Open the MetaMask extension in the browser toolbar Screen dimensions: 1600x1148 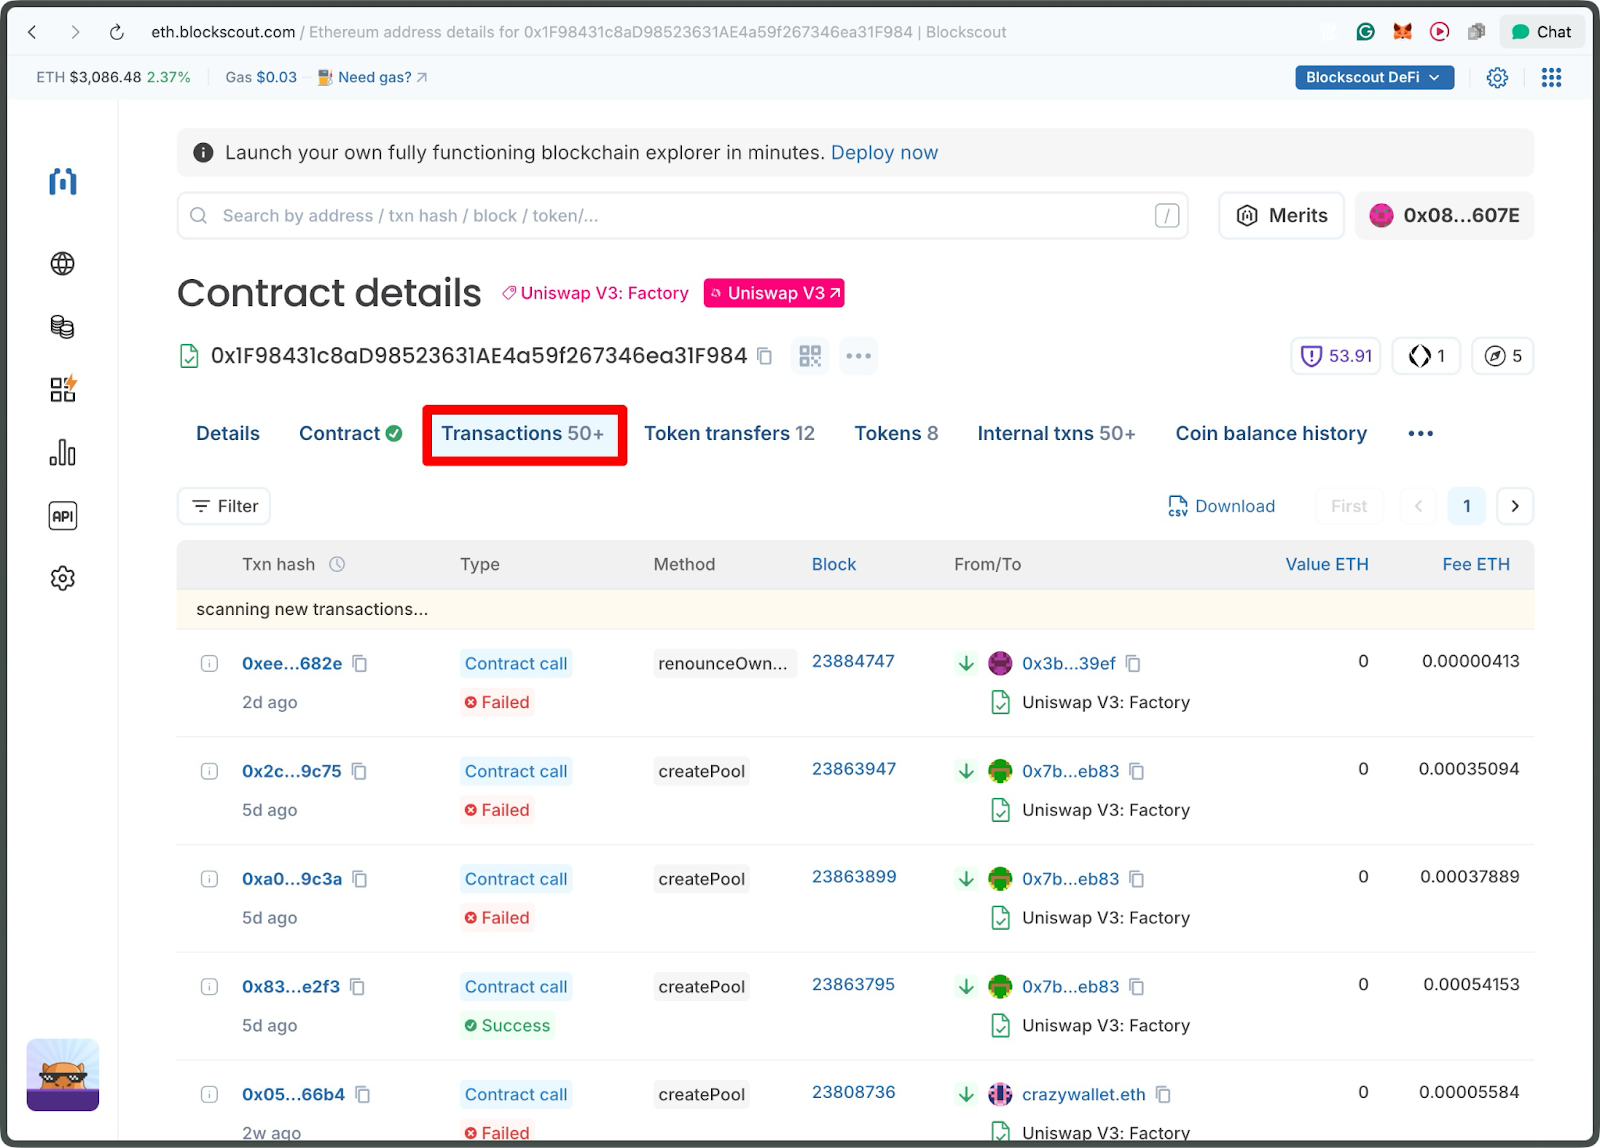click(1402, 31)
